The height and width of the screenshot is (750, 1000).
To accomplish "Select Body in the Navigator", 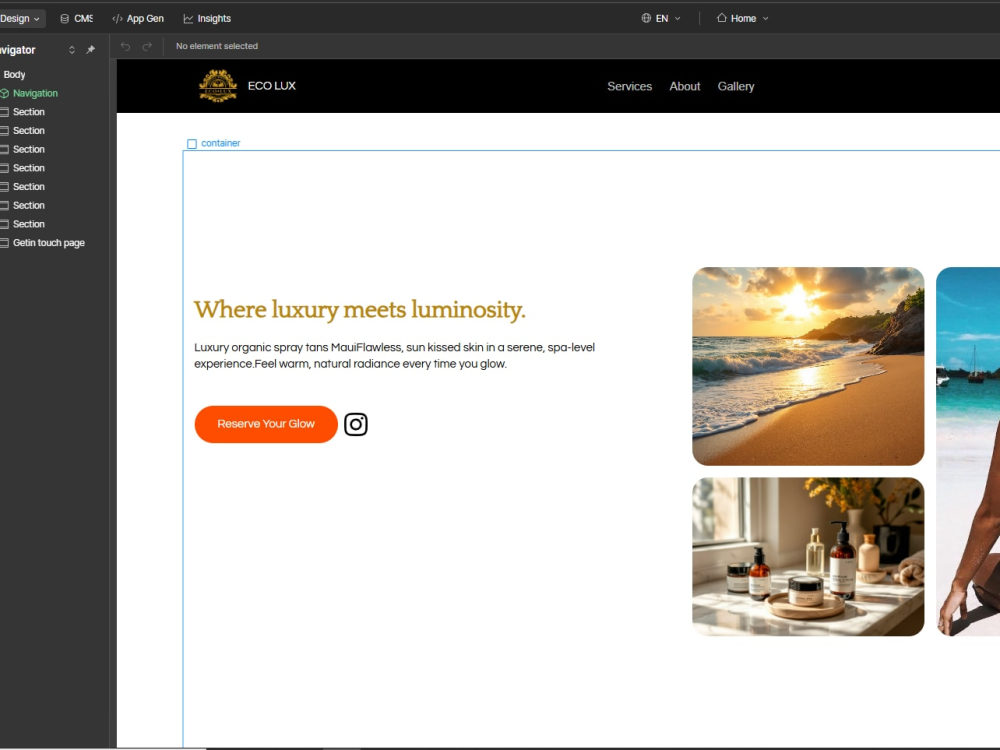I will (15, 75).
